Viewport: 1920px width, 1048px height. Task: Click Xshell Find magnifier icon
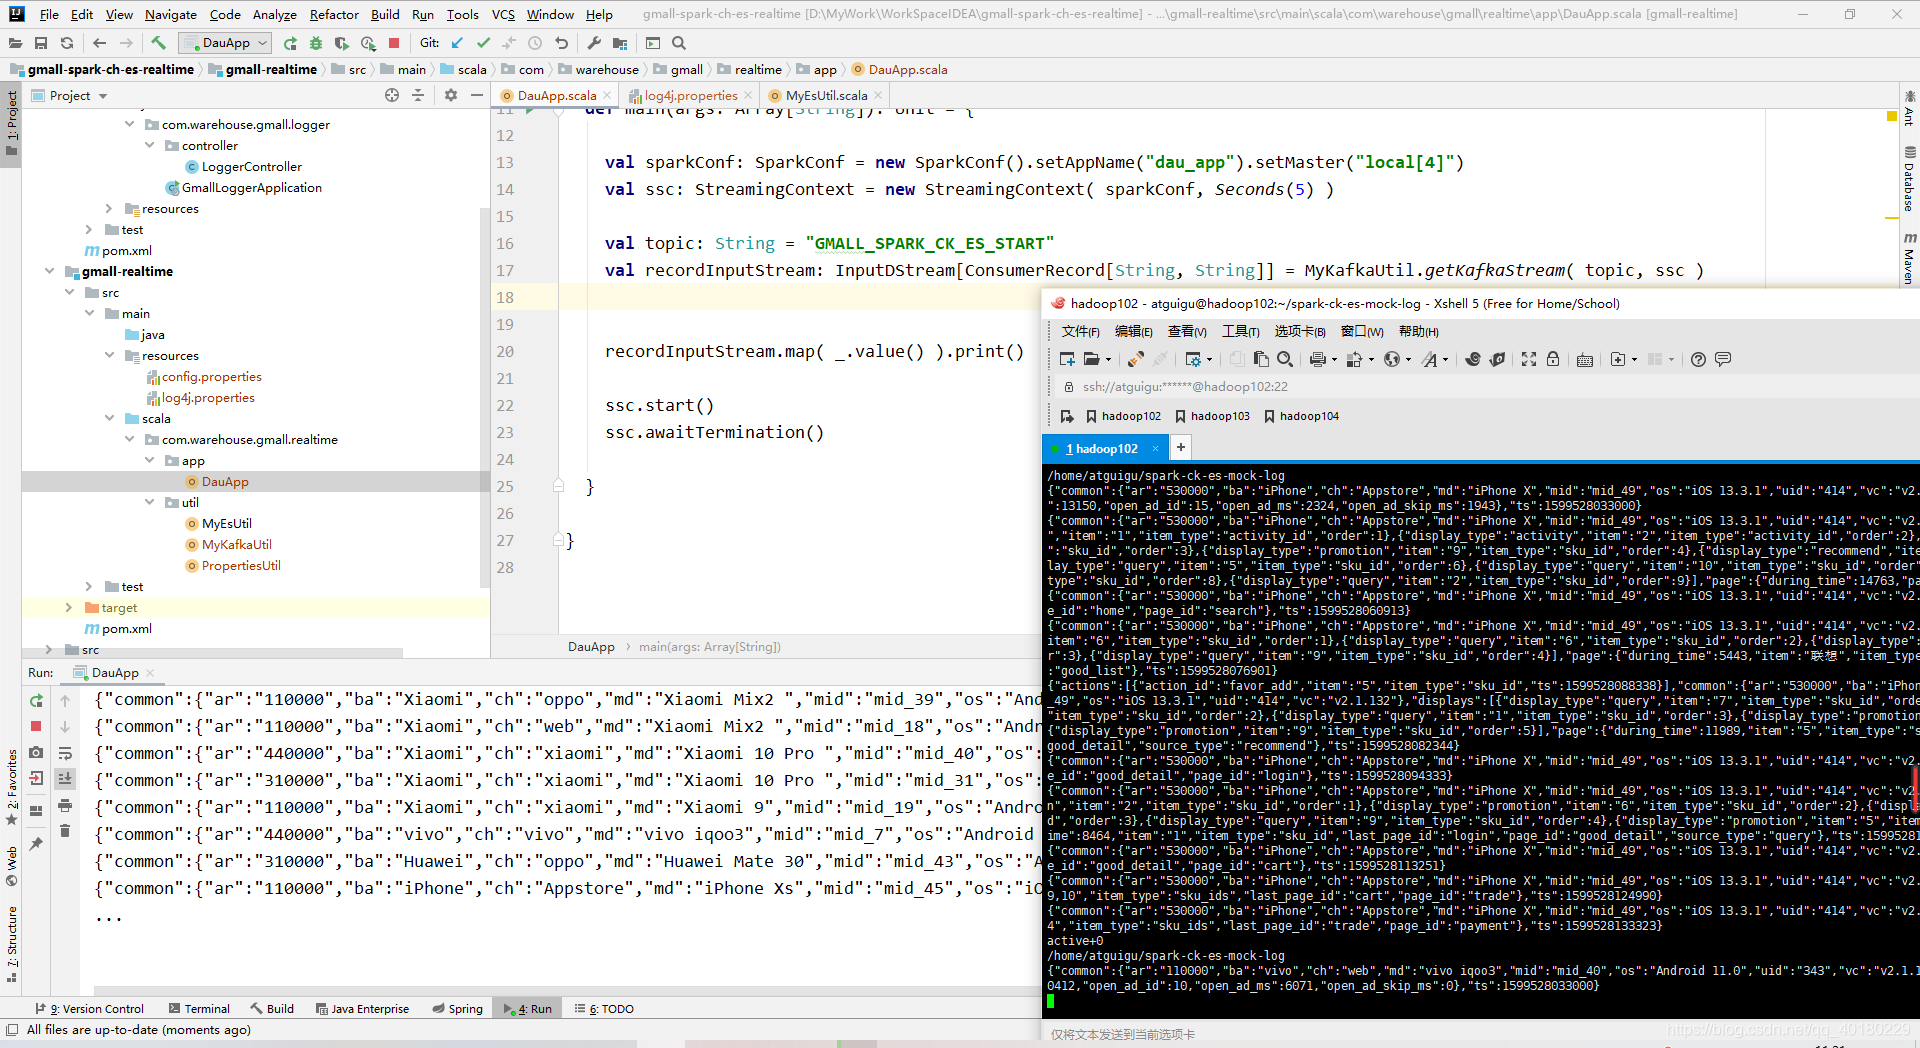[x=1285, y=359]
